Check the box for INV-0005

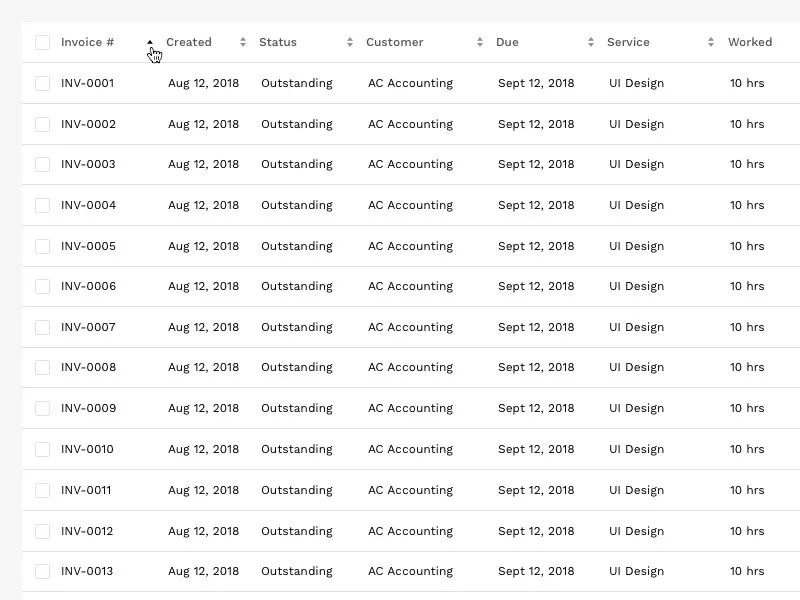coord(42,246)
